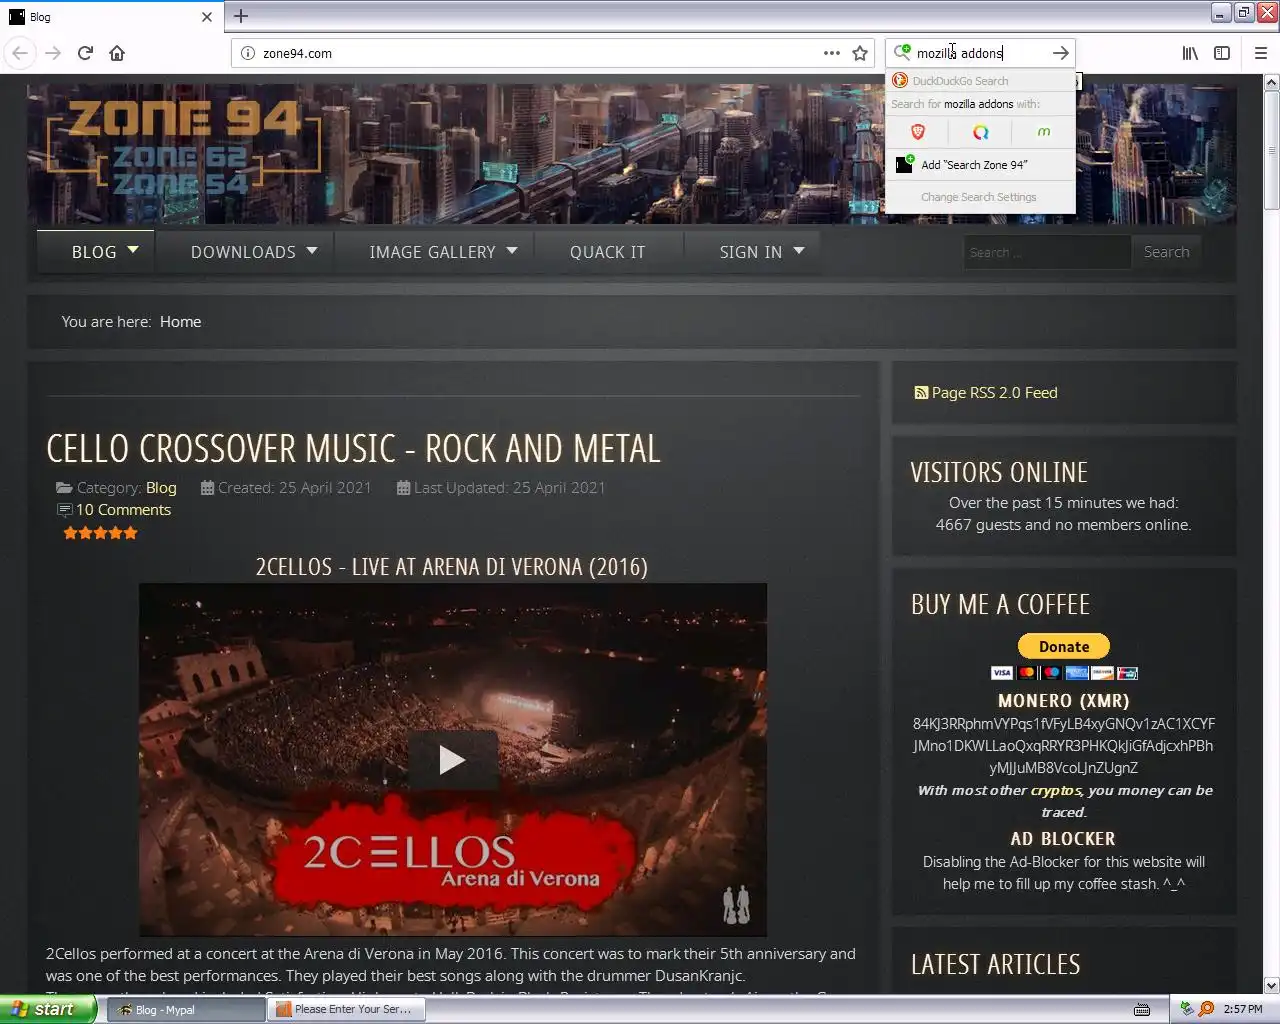1280x1024 pixels.
Task: Expand the DOWNLOADS dropdown arrow
Action: (312, 251)
